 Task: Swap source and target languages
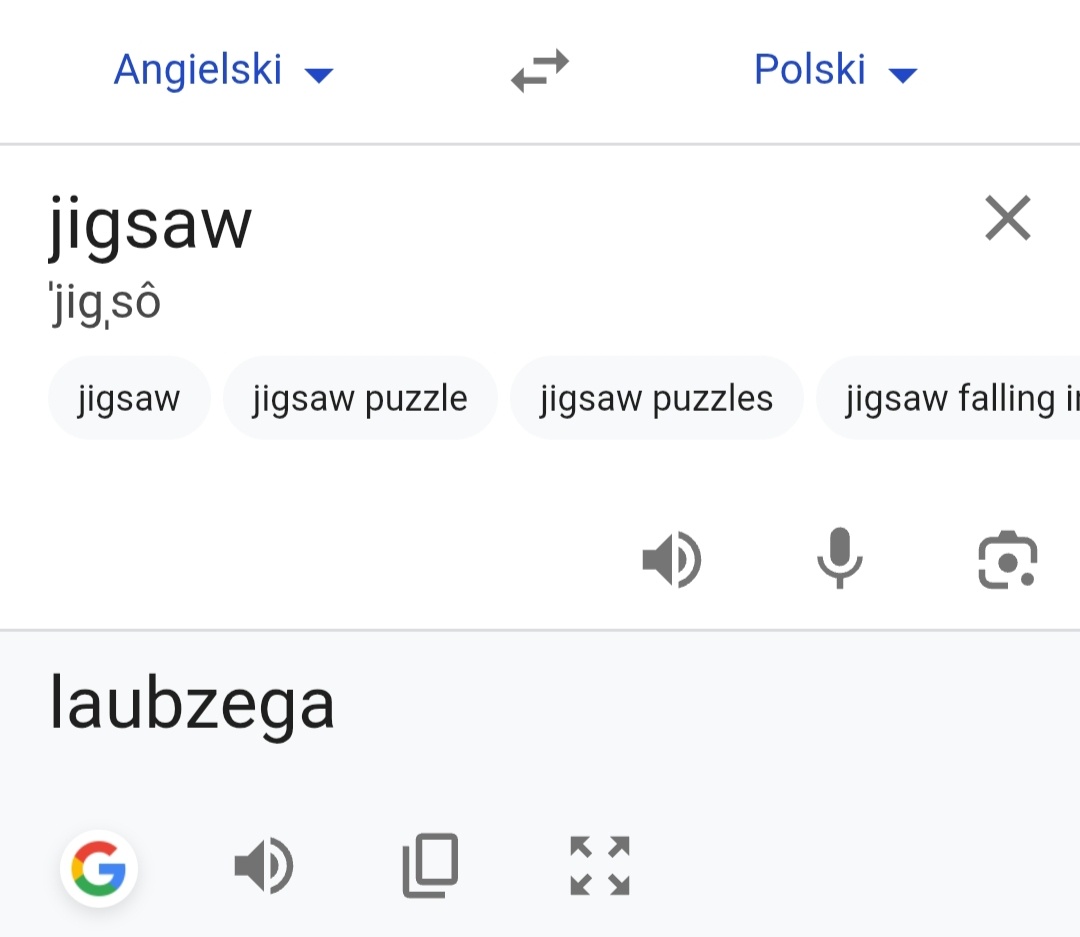click(540, 71)
